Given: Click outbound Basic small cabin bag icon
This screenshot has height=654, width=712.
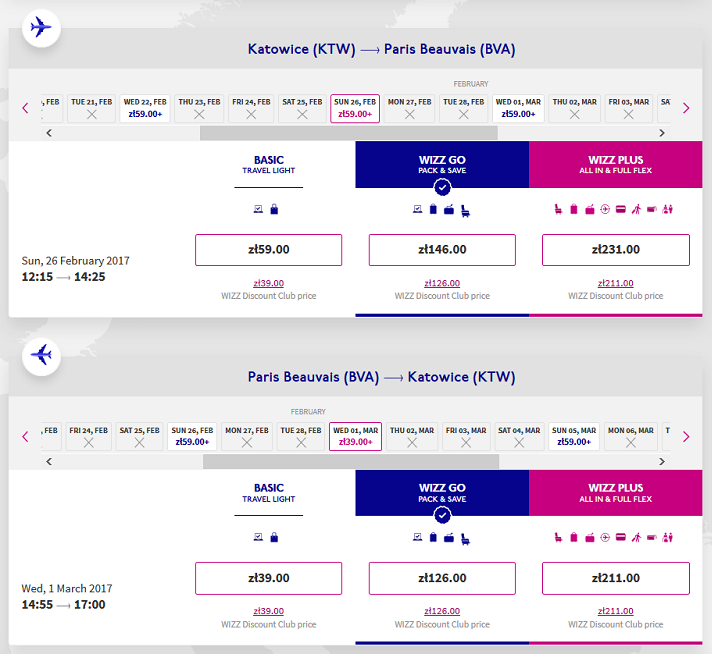Looking at the screenshot, I should pos(274,209).
